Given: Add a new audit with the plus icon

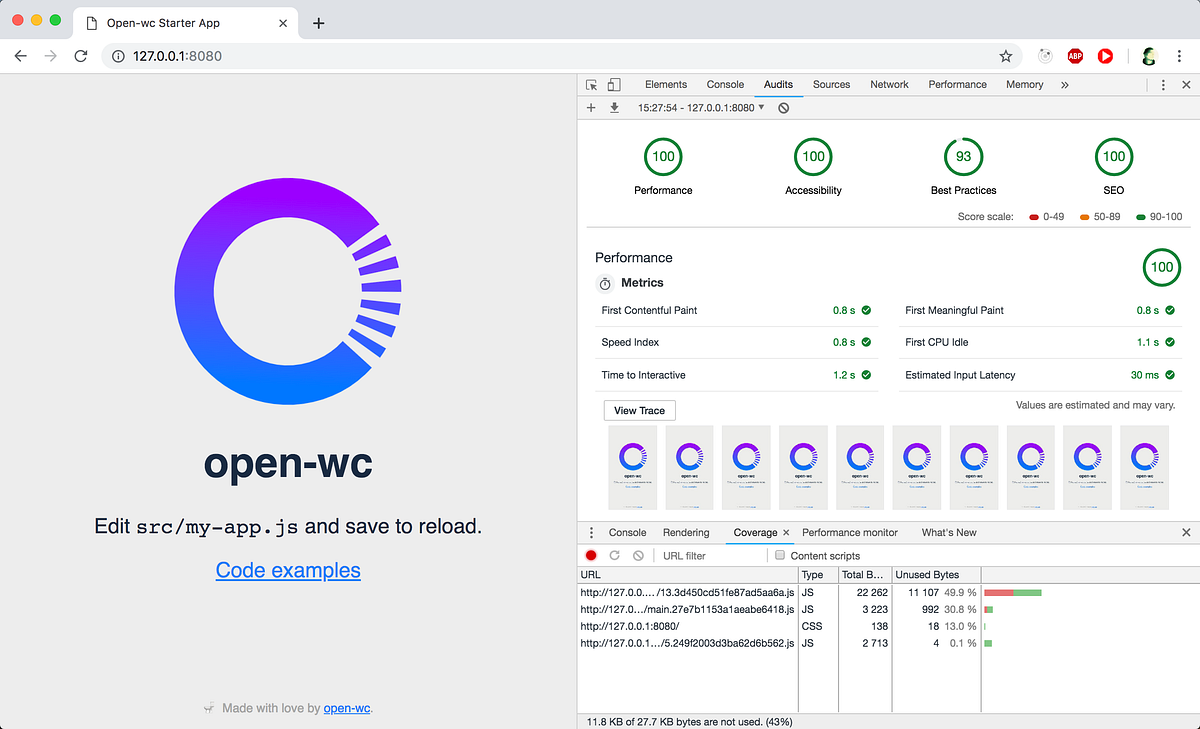Looking at the screenshot, I should pos(591,107).
